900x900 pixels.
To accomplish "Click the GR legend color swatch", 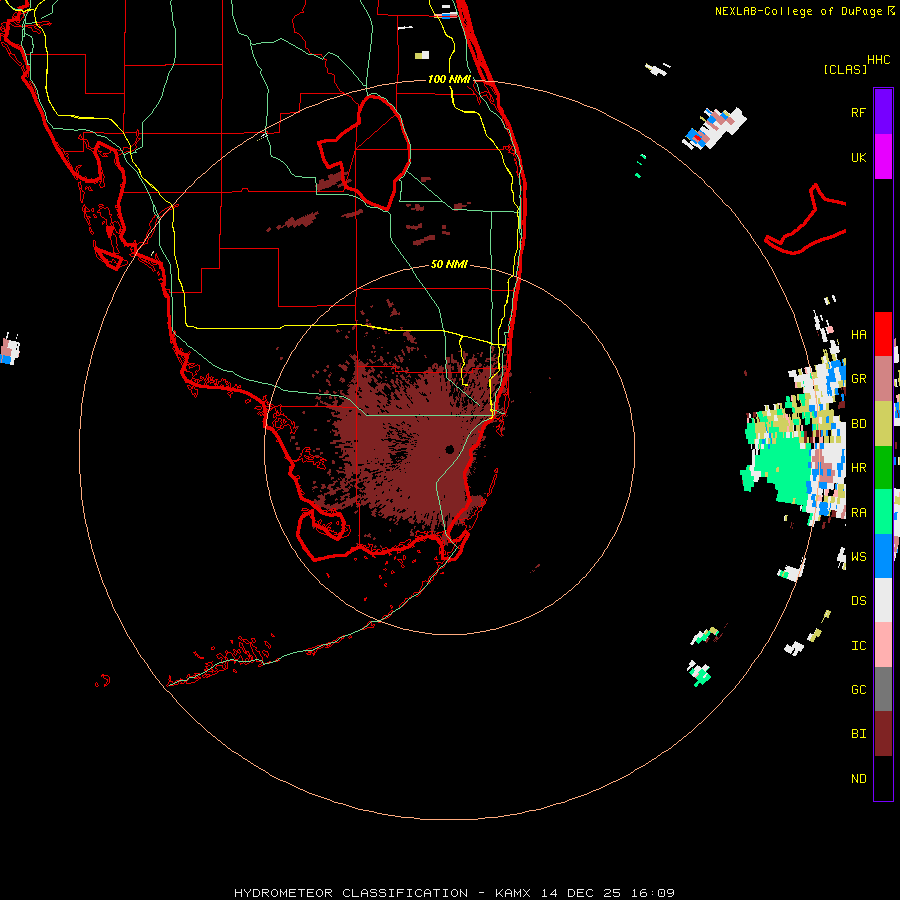I will (883, 379).
